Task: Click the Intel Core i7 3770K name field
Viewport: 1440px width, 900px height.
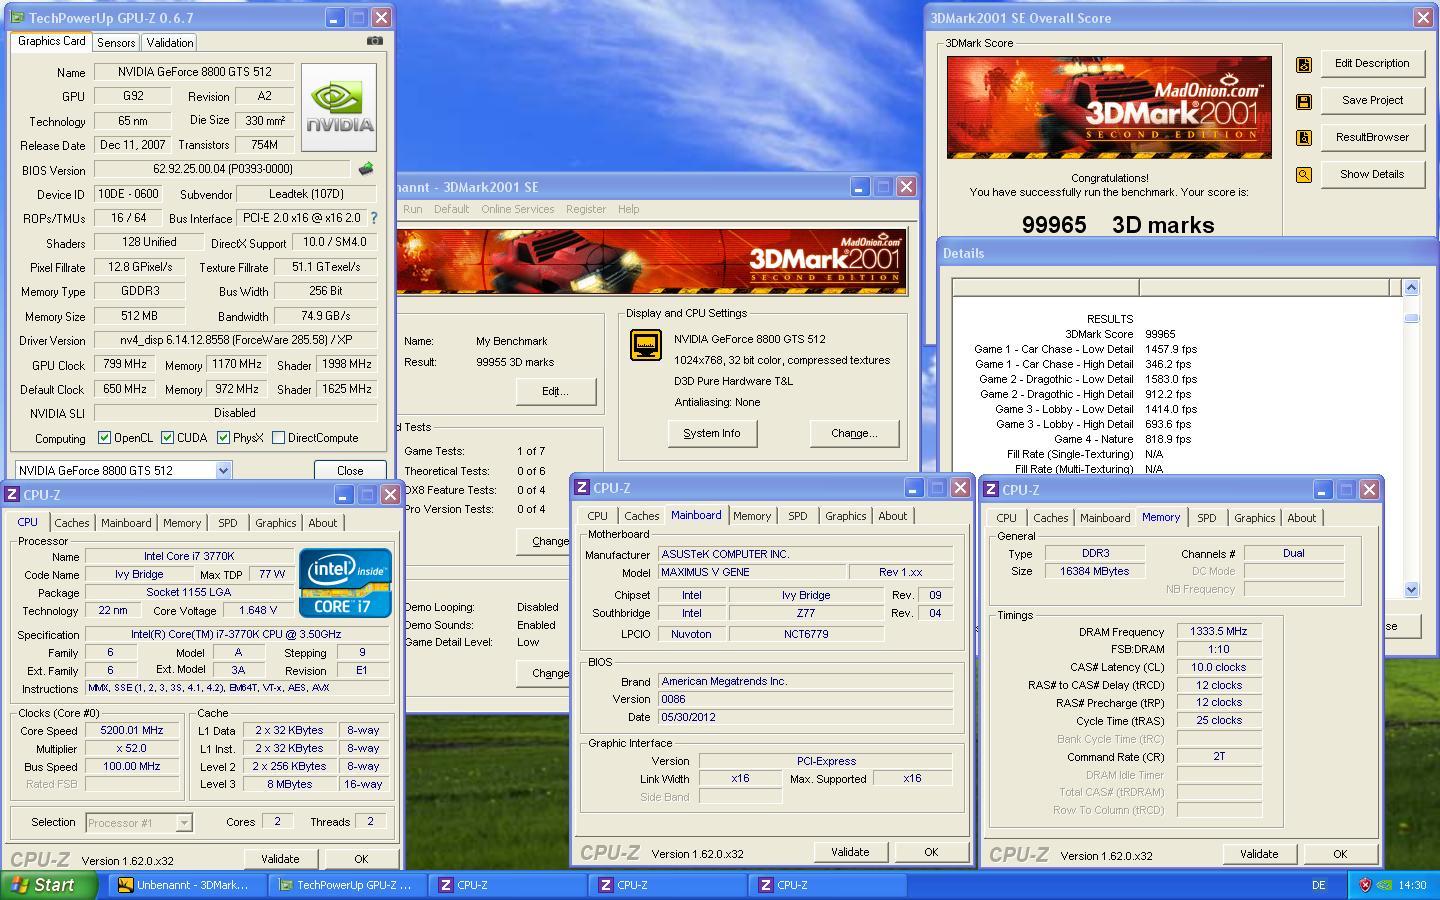Action: click(189, 556)
